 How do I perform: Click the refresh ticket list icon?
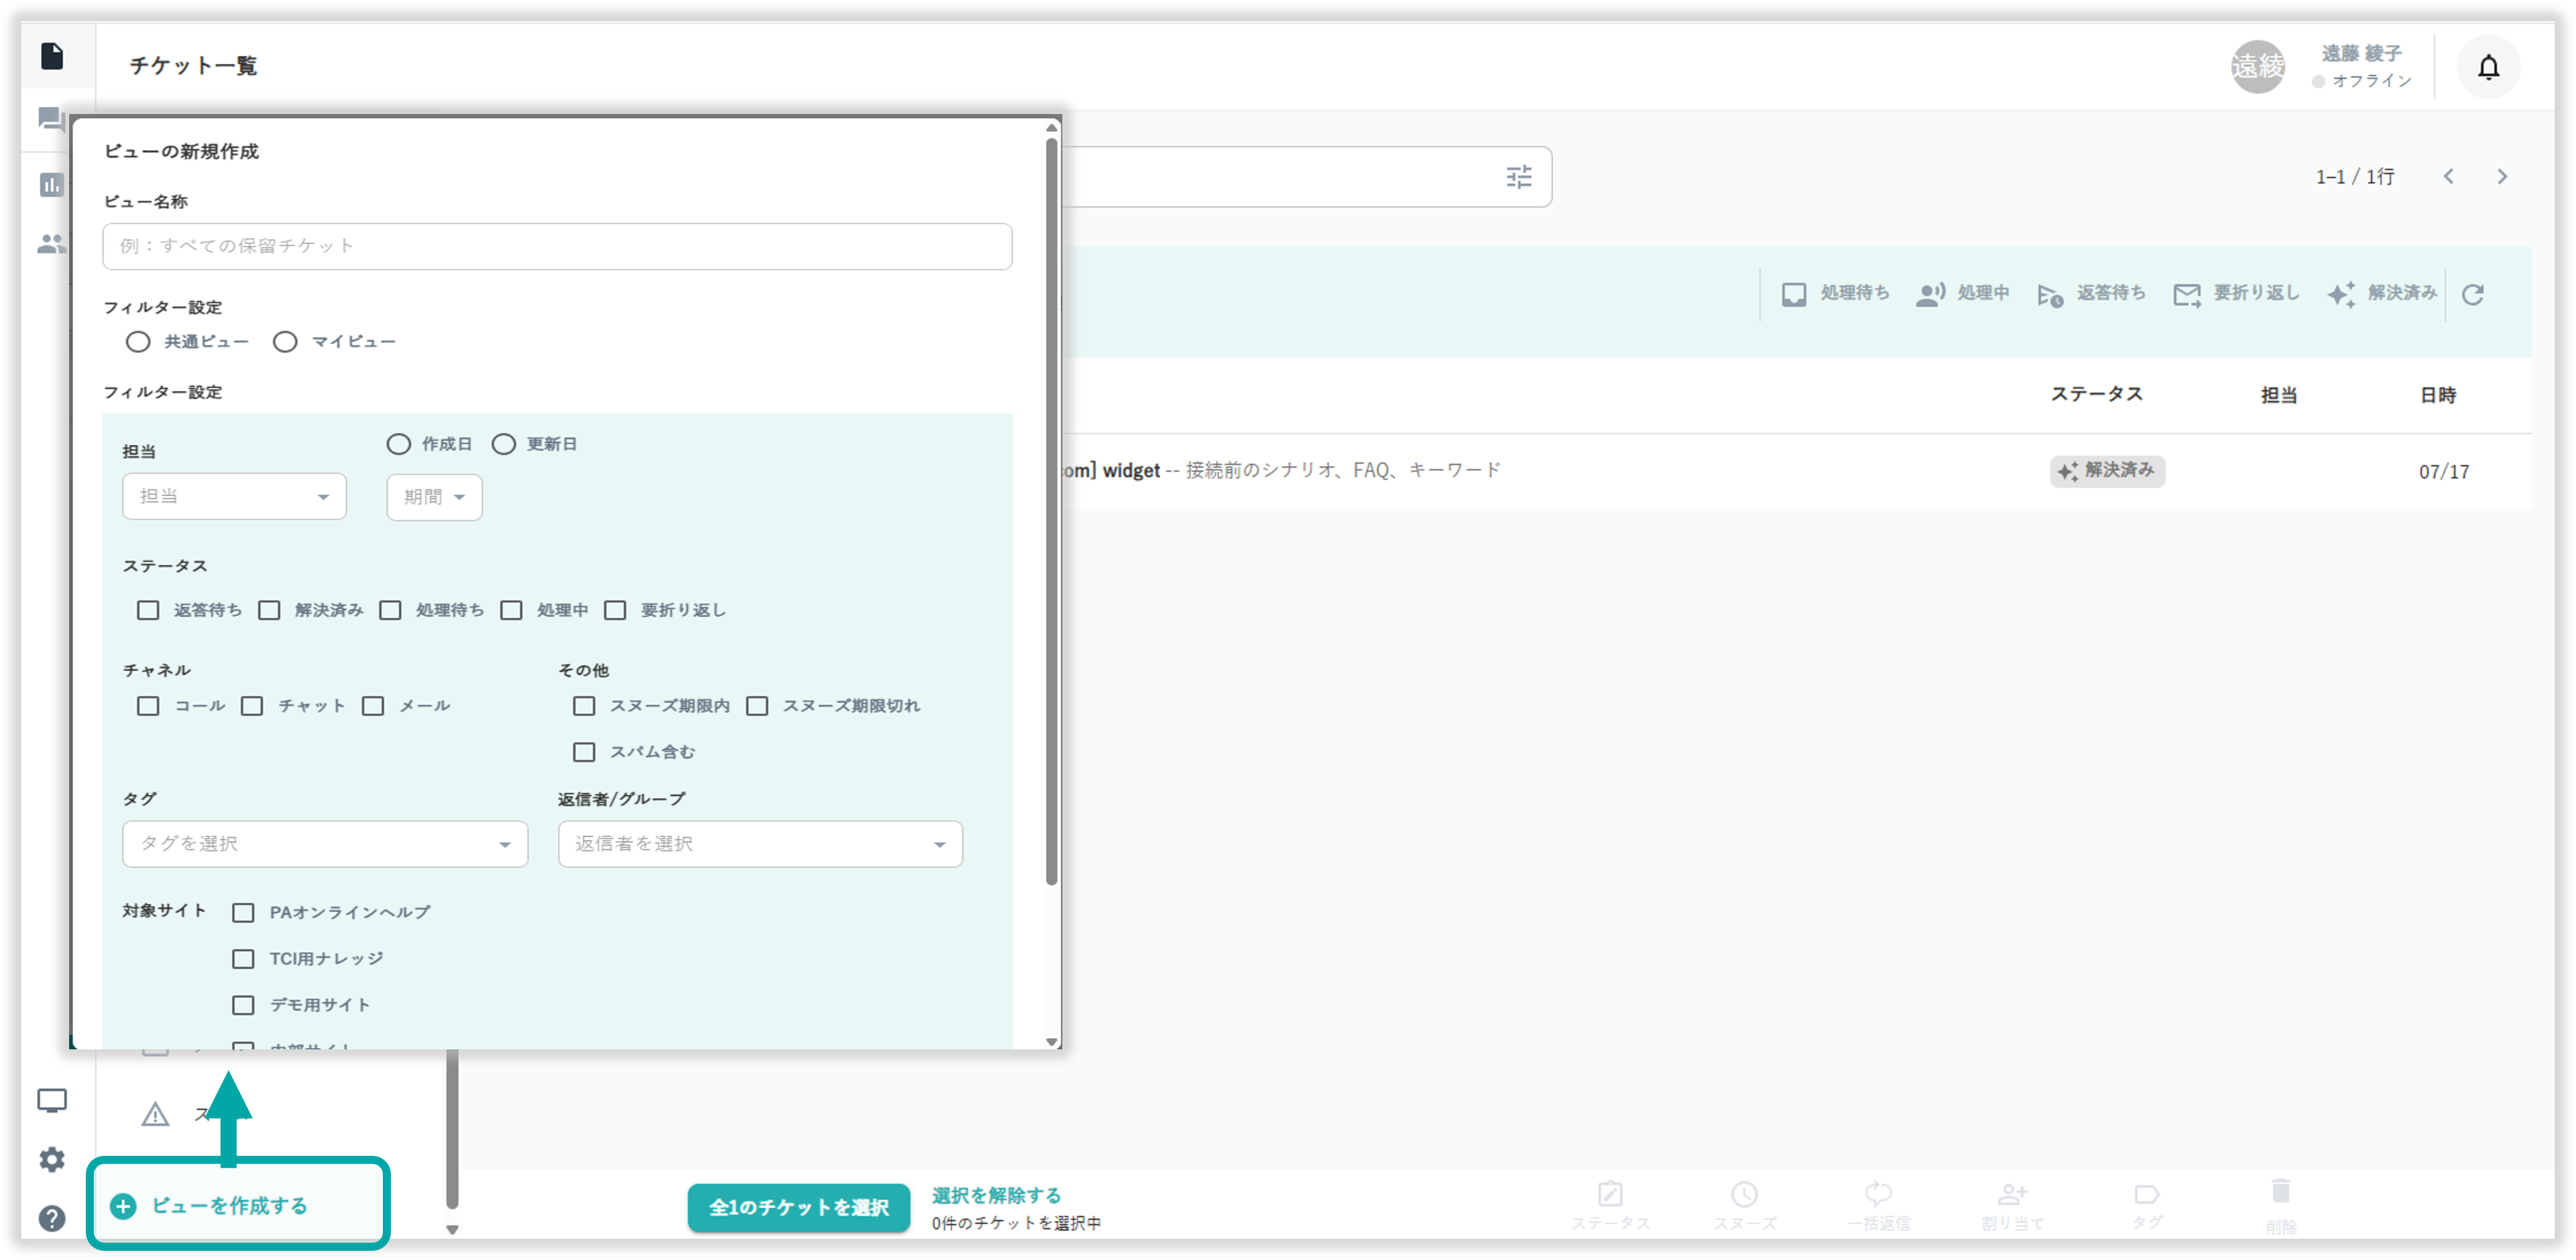(2472, 294)
